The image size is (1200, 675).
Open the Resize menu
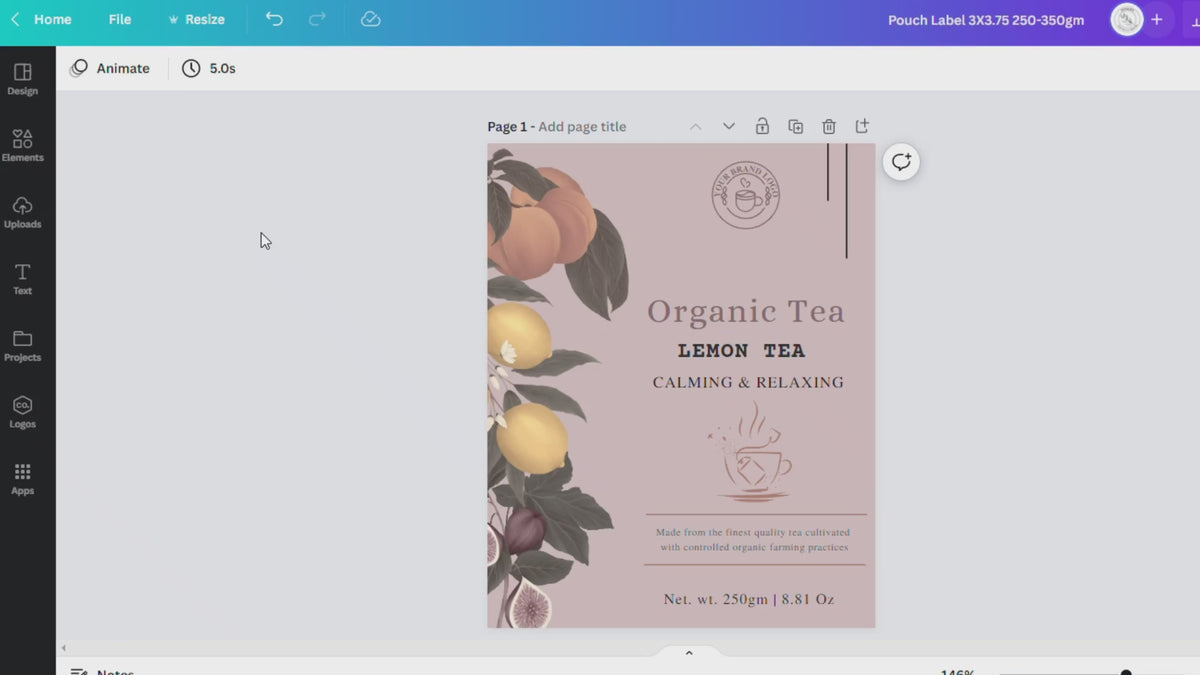196,19
